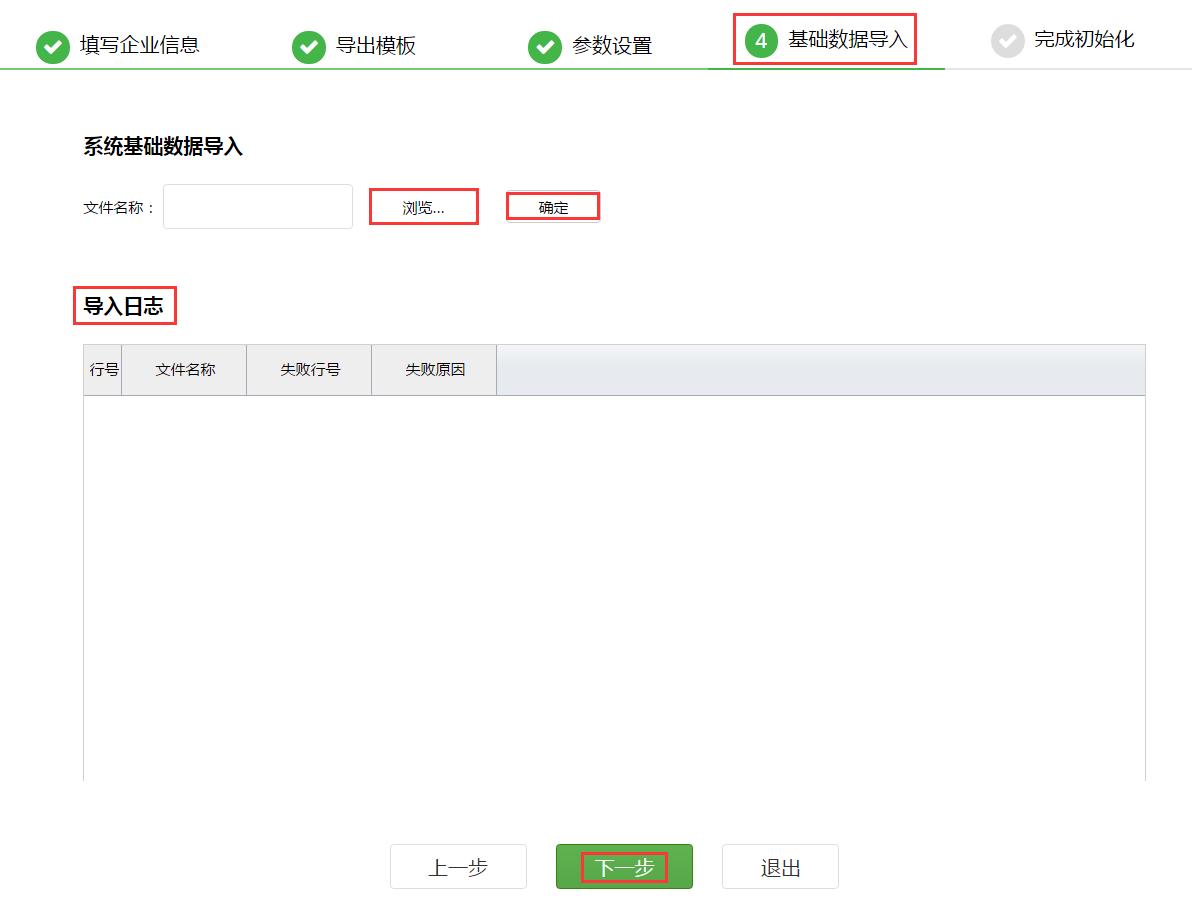
Task: Click the grey checkmark beside 完成初始化
Action: (1007, 41)
